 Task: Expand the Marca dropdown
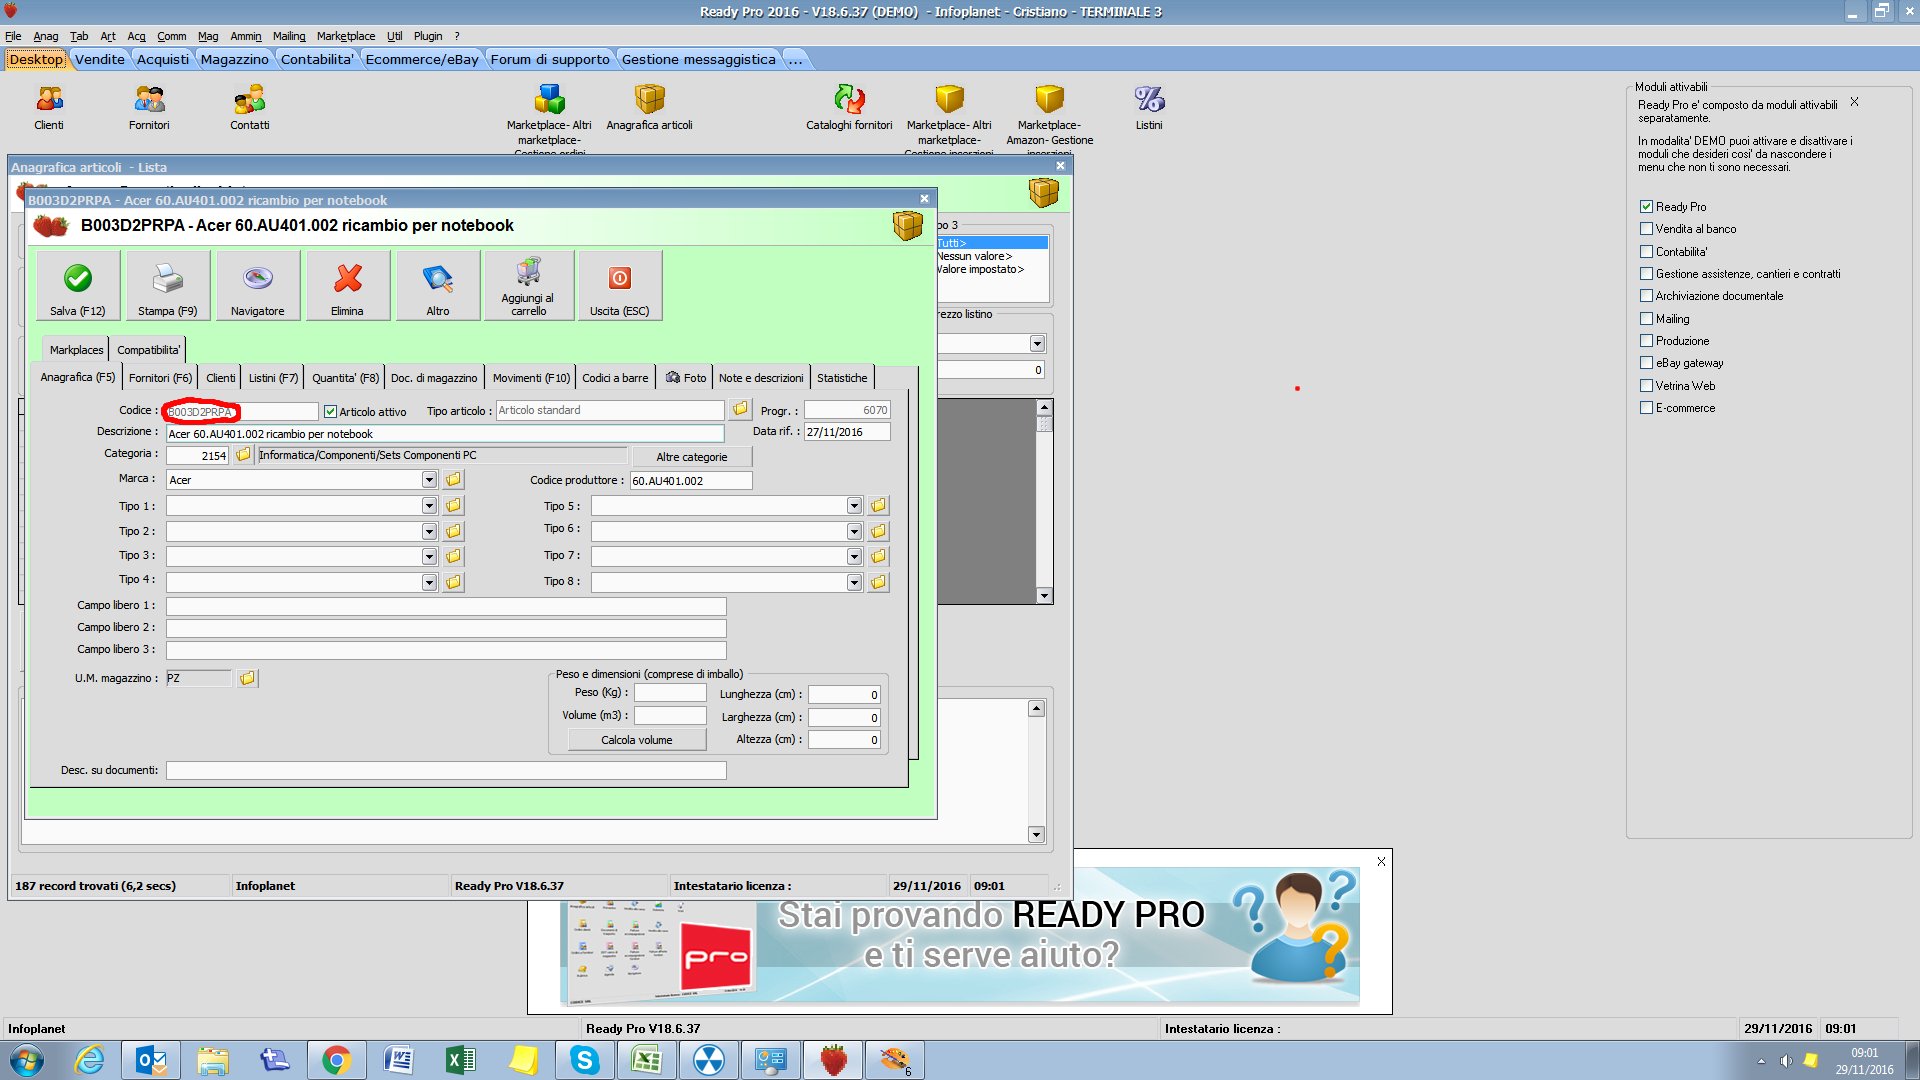(x=429, y=480)
